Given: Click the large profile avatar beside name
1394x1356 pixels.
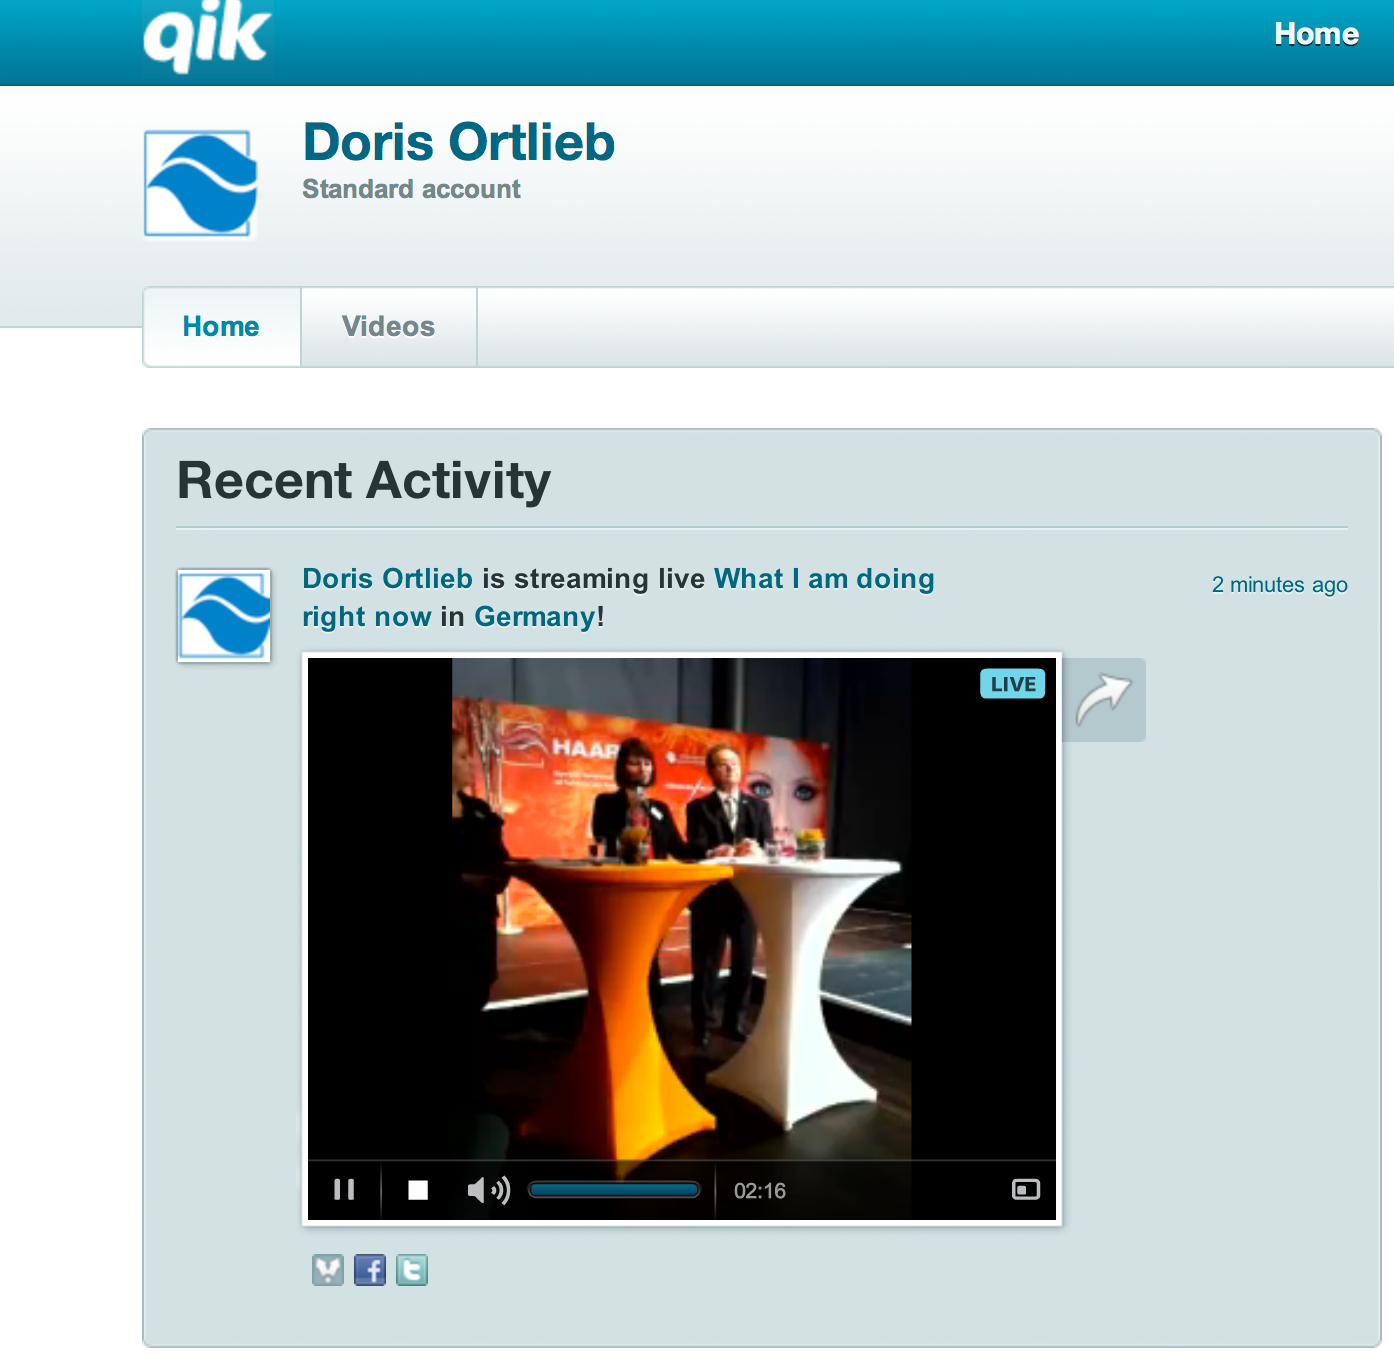Looking at the screenshot, I should [200, 184].
